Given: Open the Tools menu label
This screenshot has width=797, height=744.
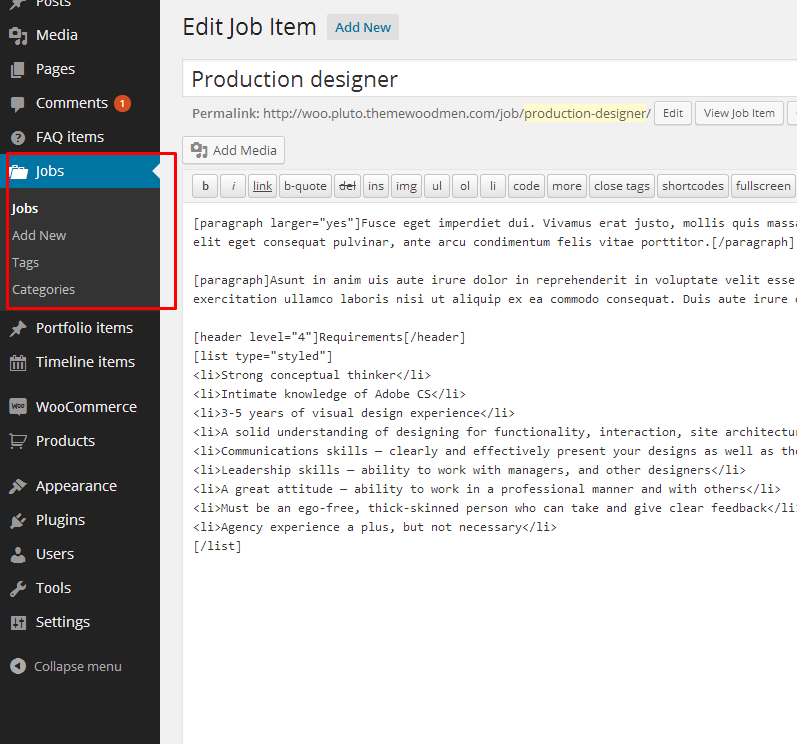Looking at the screenshot, I should click(53, 588).
